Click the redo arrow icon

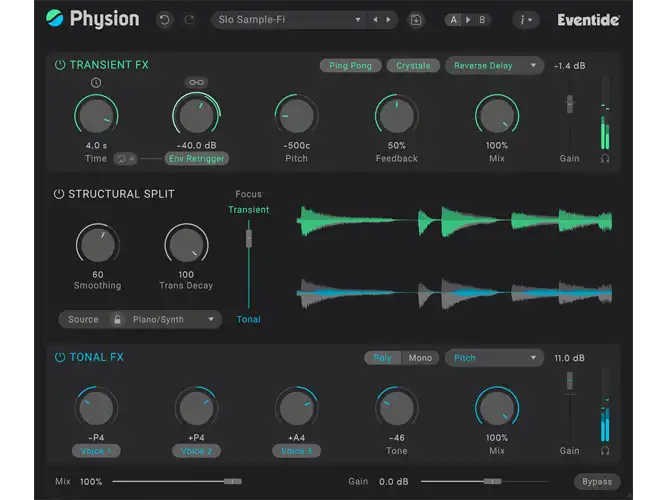coord(189,20)
